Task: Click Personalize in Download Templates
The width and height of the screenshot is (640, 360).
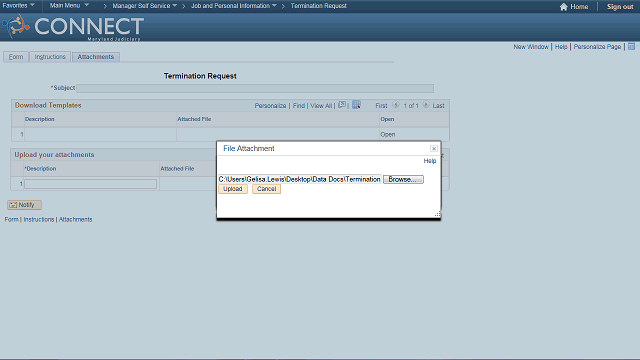Action: [270, 106]
